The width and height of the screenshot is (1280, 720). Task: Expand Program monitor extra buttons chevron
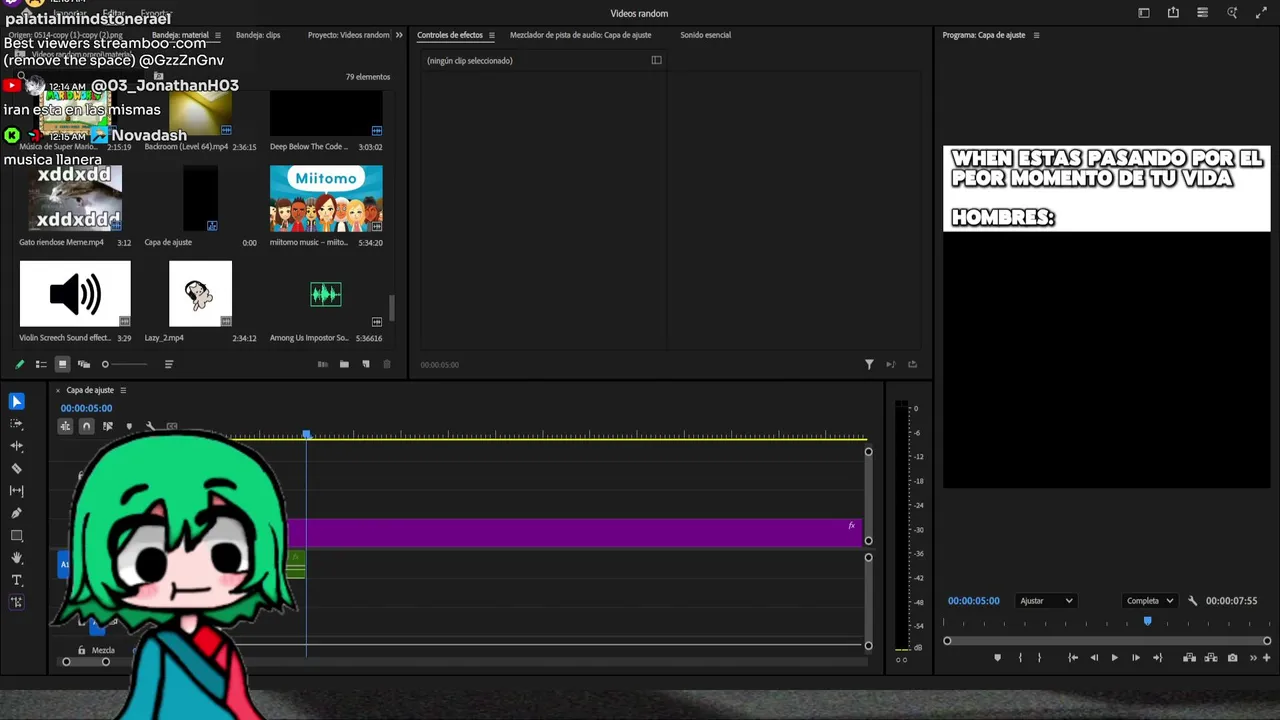point(1253,658)
